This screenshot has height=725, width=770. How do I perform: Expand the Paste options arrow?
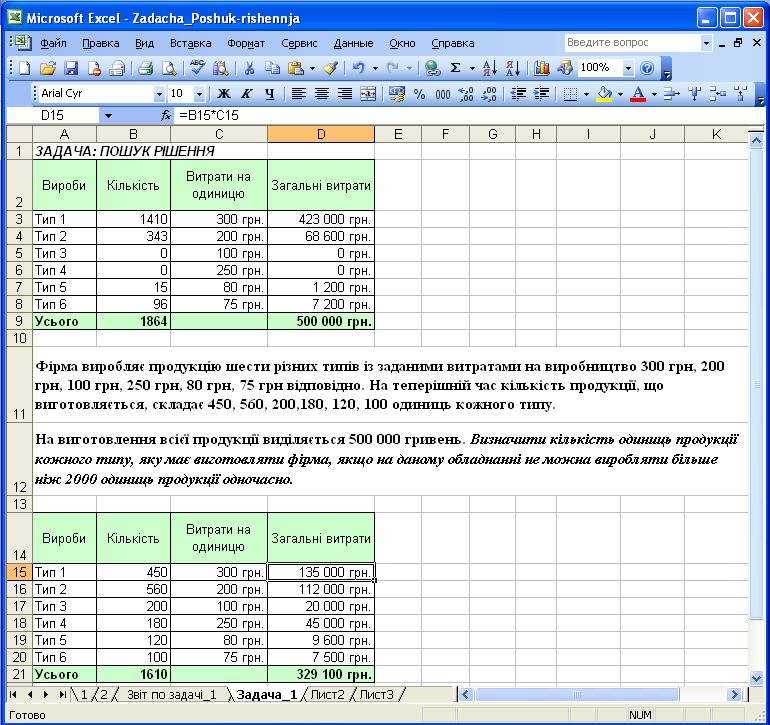coord(312,68)
